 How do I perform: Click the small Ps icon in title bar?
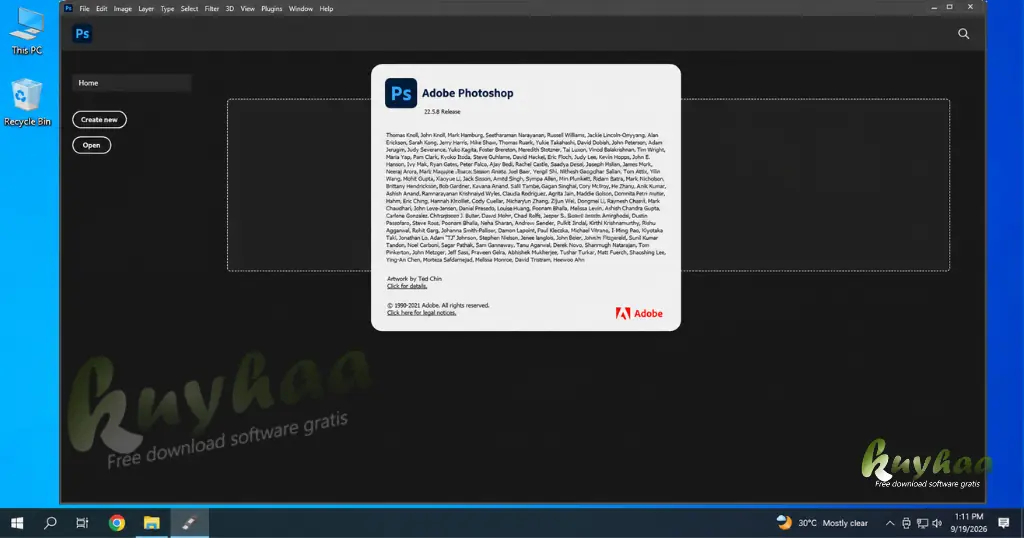click(69, 8)
